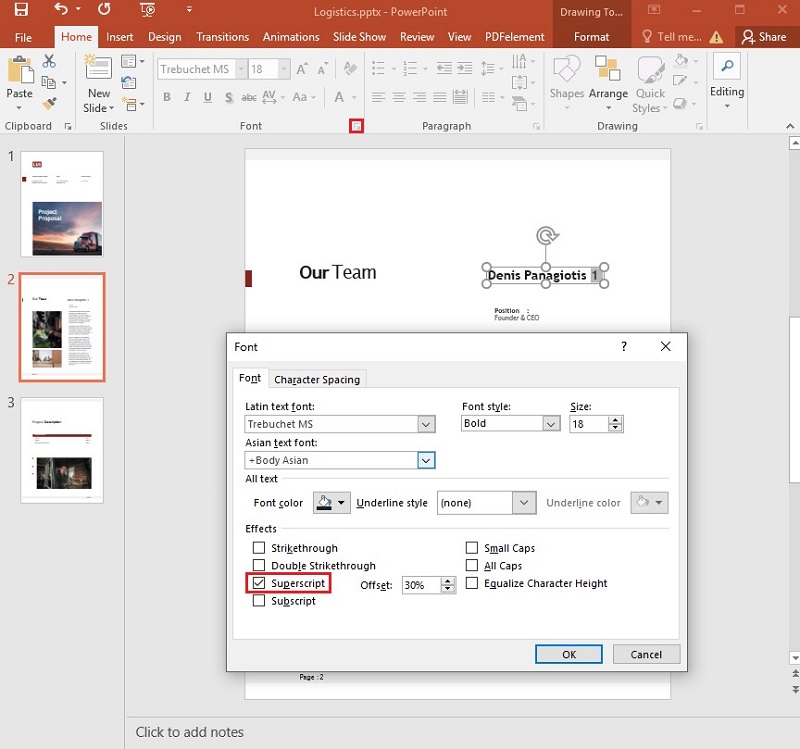The width and height of the screenshot is (800, 749).
Task: Toggle Underline formatting in ribbon
Action: (208, 97)
